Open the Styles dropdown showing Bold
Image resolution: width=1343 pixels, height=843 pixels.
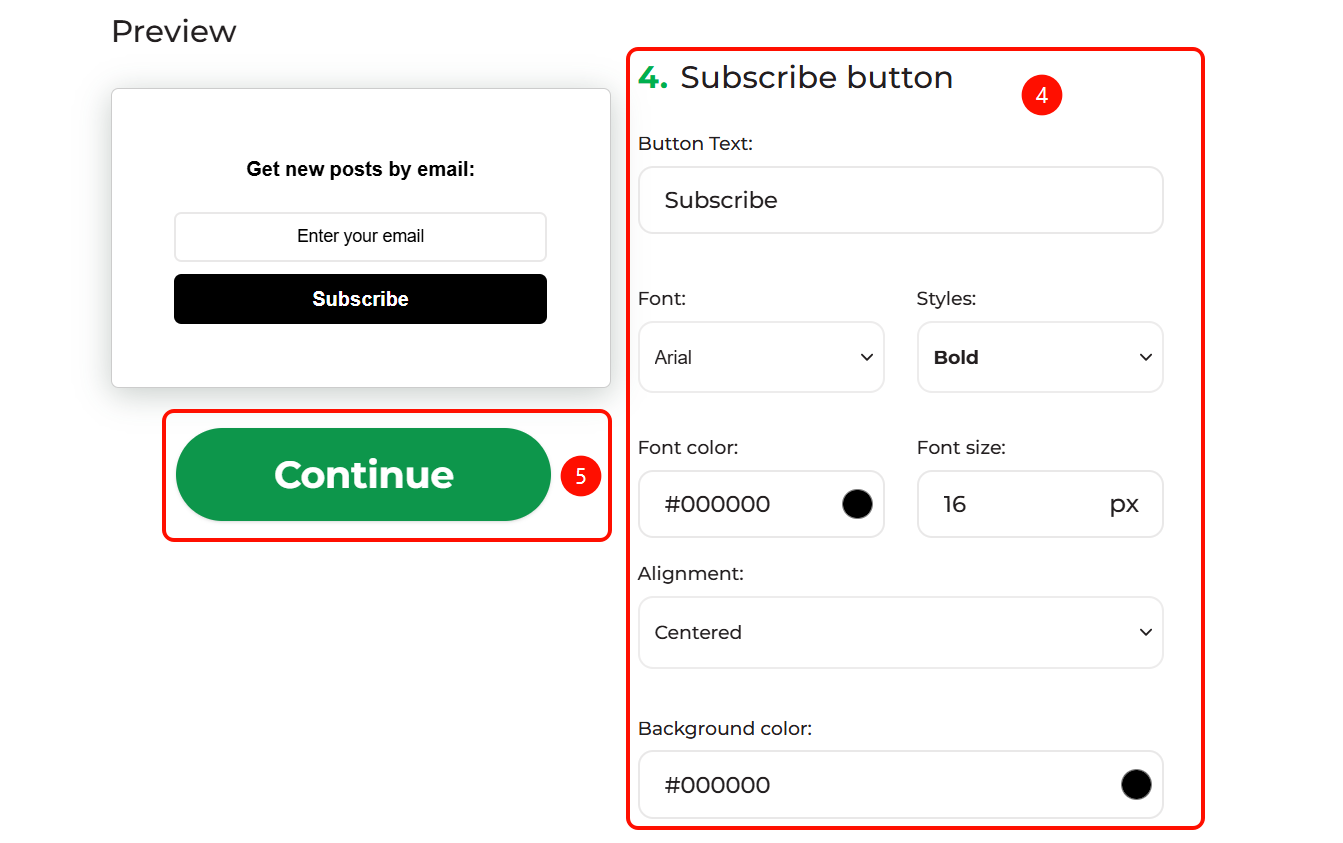[x=1040, y=357]
